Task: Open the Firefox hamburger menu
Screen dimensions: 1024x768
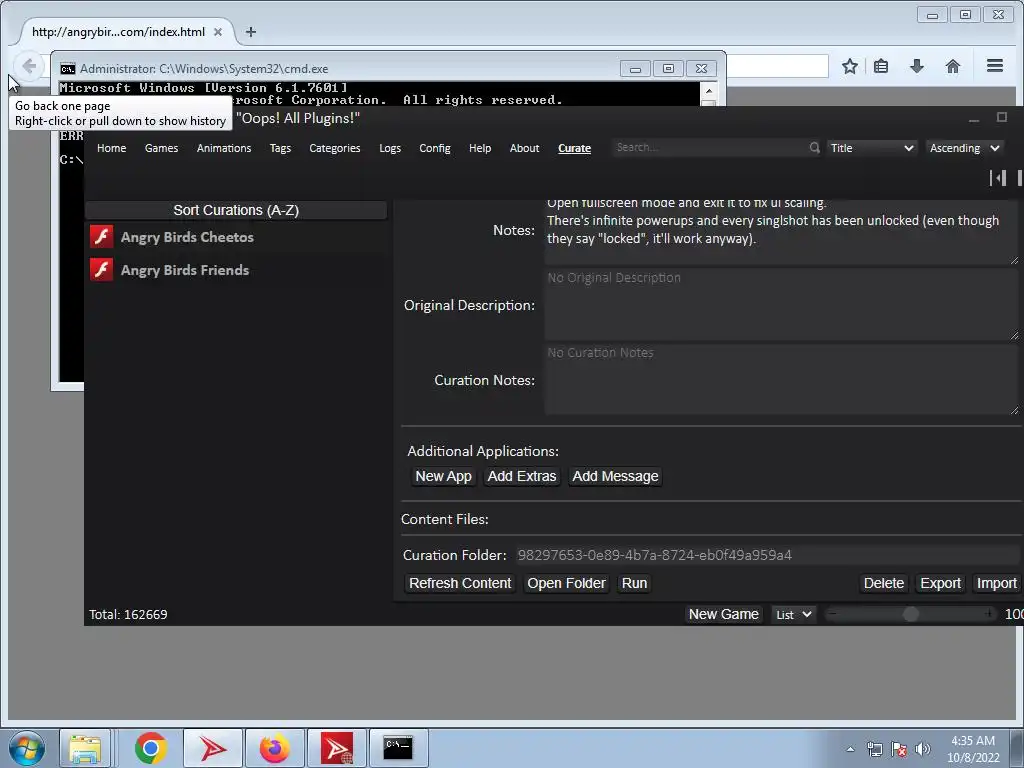Action: (995, 65)
